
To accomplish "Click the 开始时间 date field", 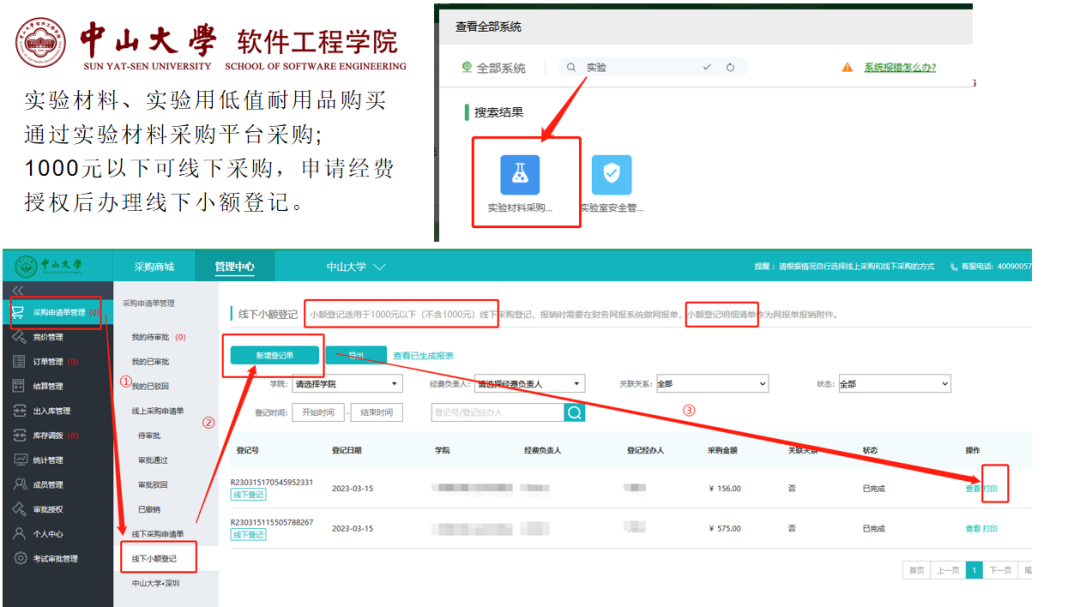I will pos(318,413).
